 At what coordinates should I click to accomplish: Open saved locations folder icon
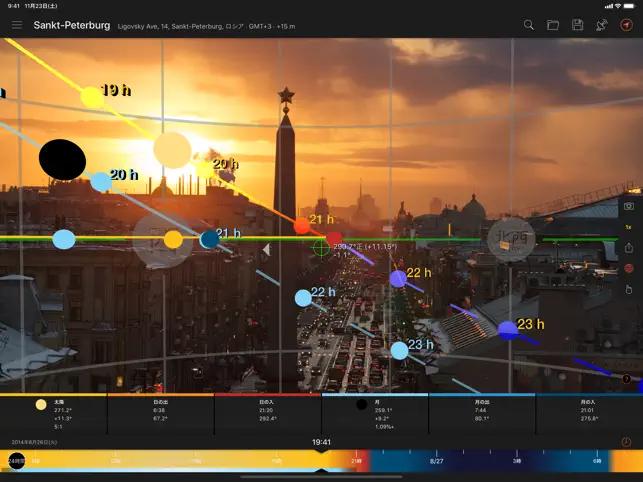tap(553, 25)
